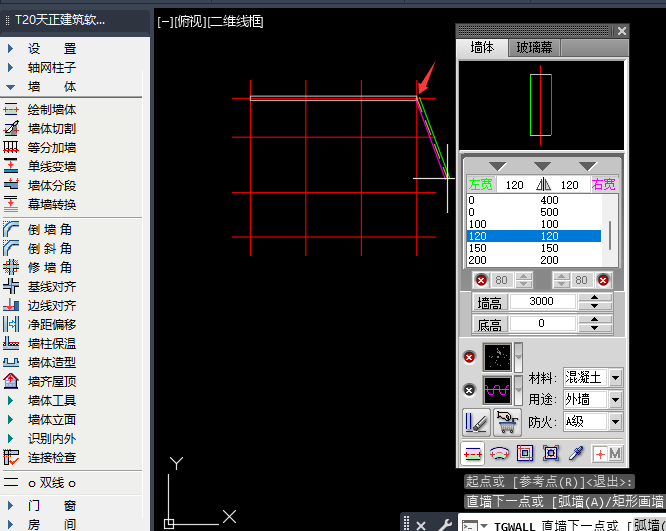Open the 用途 usage dropdown
The height and width of the screenshot is (531, 666).
coord(615,399)
